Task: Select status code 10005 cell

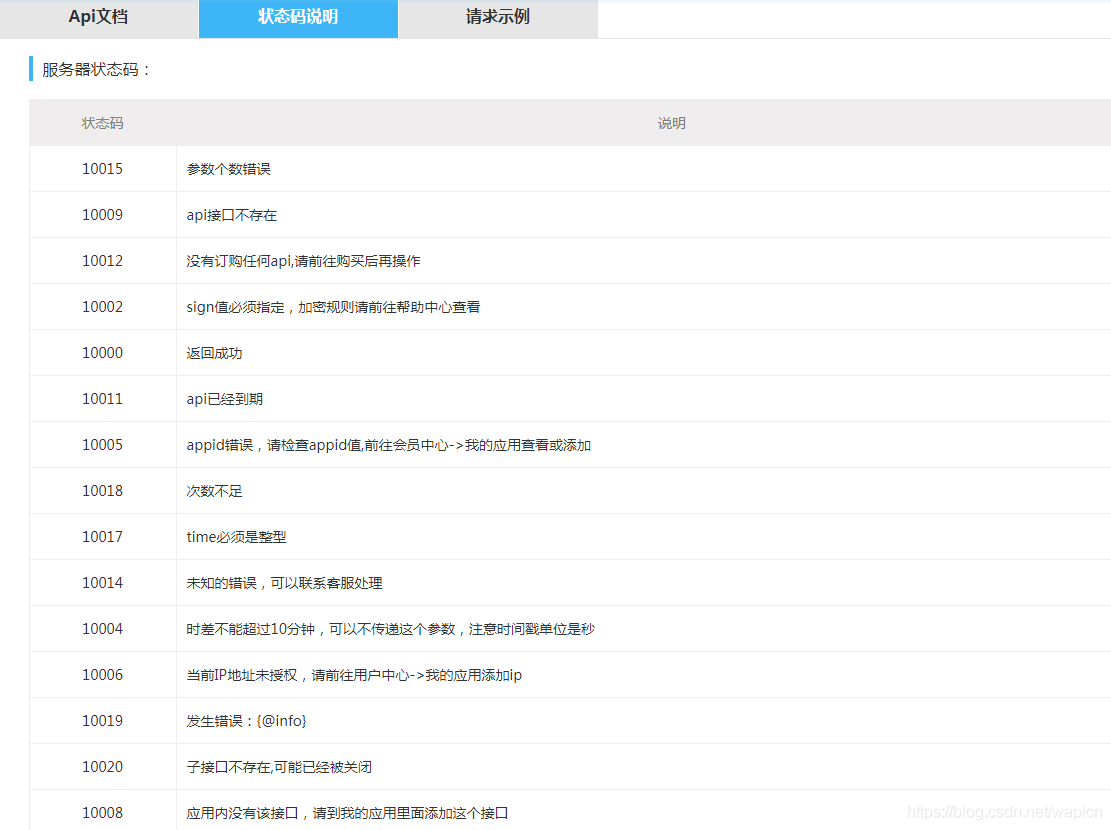Action: pyautogui.click(x=103, y=445)
